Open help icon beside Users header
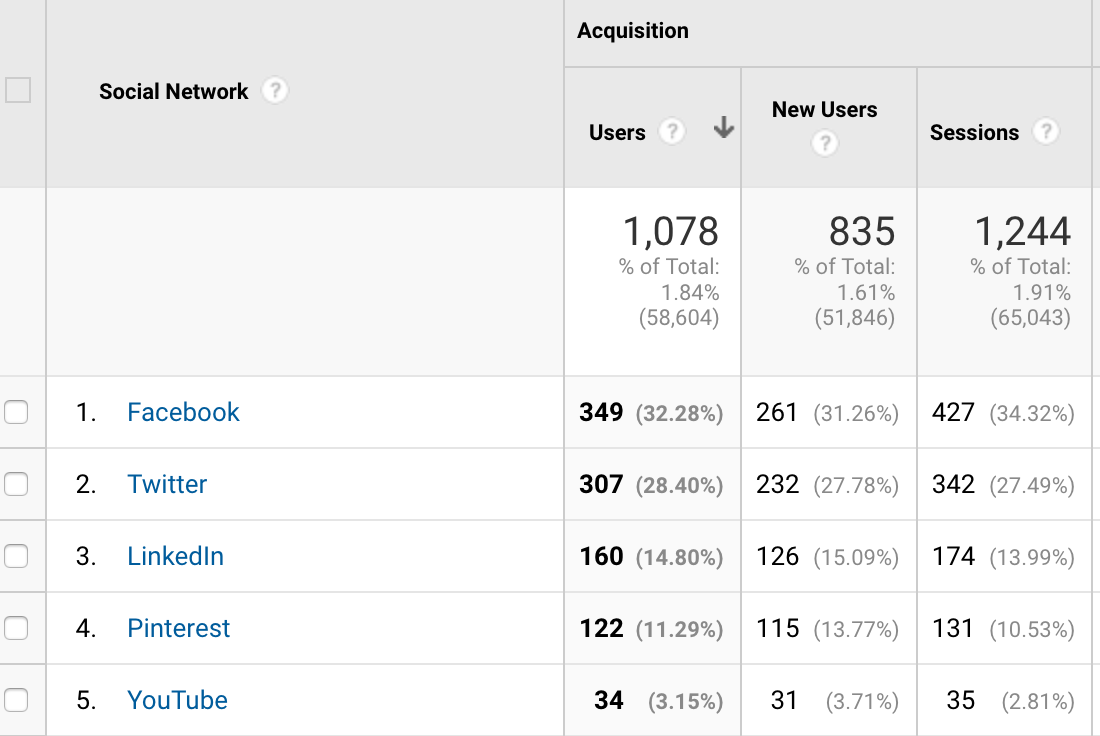 (671, 131)
